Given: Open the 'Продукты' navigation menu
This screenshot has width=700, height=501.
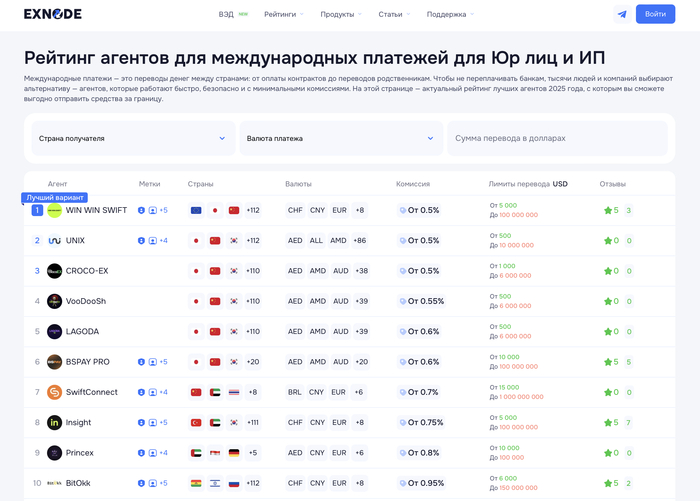Looking at the screenshot, I should click(x=341, y=14).
